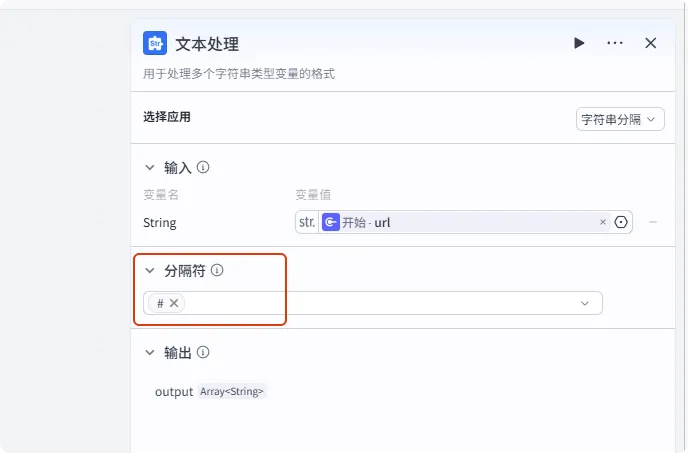
Task: Remove the String input row with minus
Action: [653, 222]
